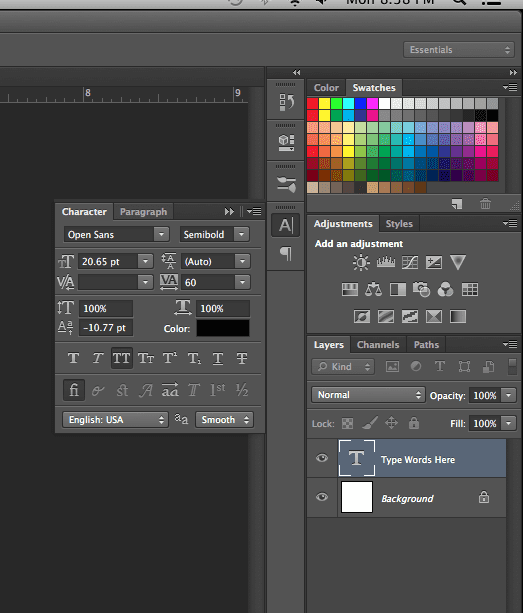Filter layers for pixel layers
Image resolution: width=523 pixels, height=613 pixels.
tap(392, 367)
